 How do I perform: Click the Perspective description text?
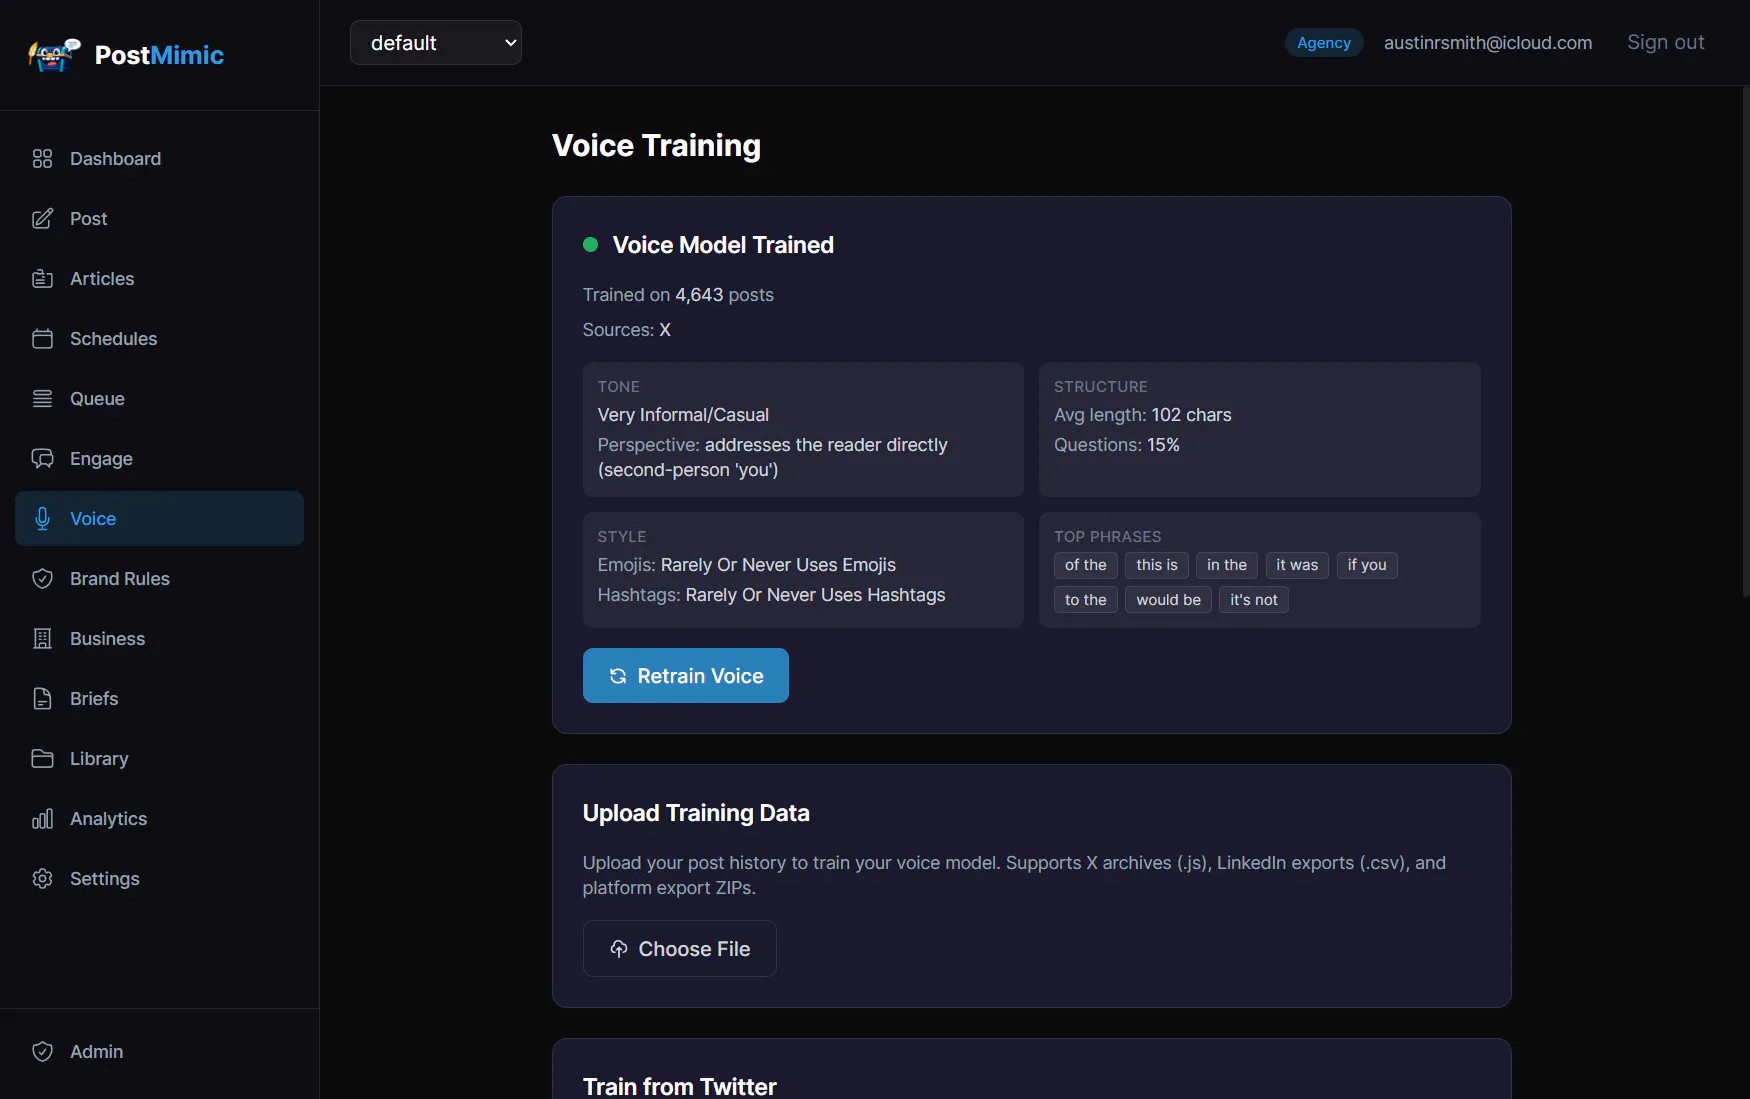click(772, 457)
